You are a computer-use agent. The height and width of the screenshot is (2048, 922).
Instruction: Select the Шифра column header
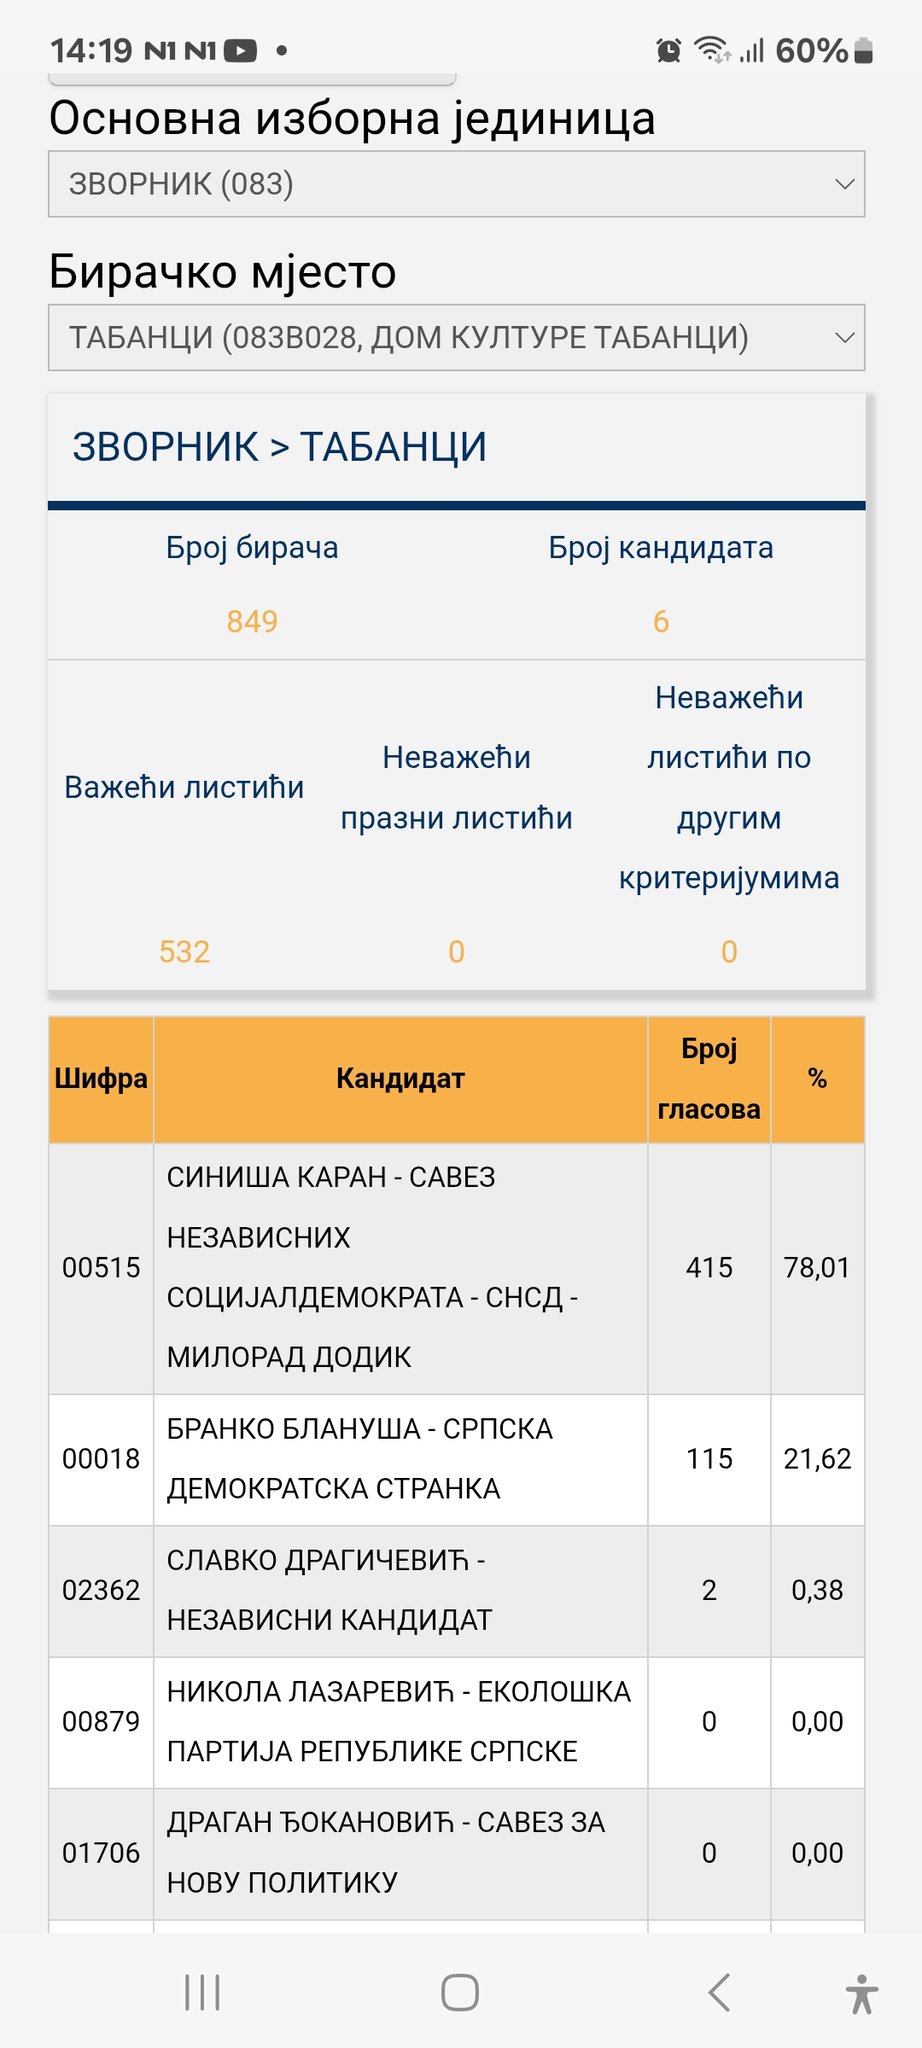tap(101, 1079)
